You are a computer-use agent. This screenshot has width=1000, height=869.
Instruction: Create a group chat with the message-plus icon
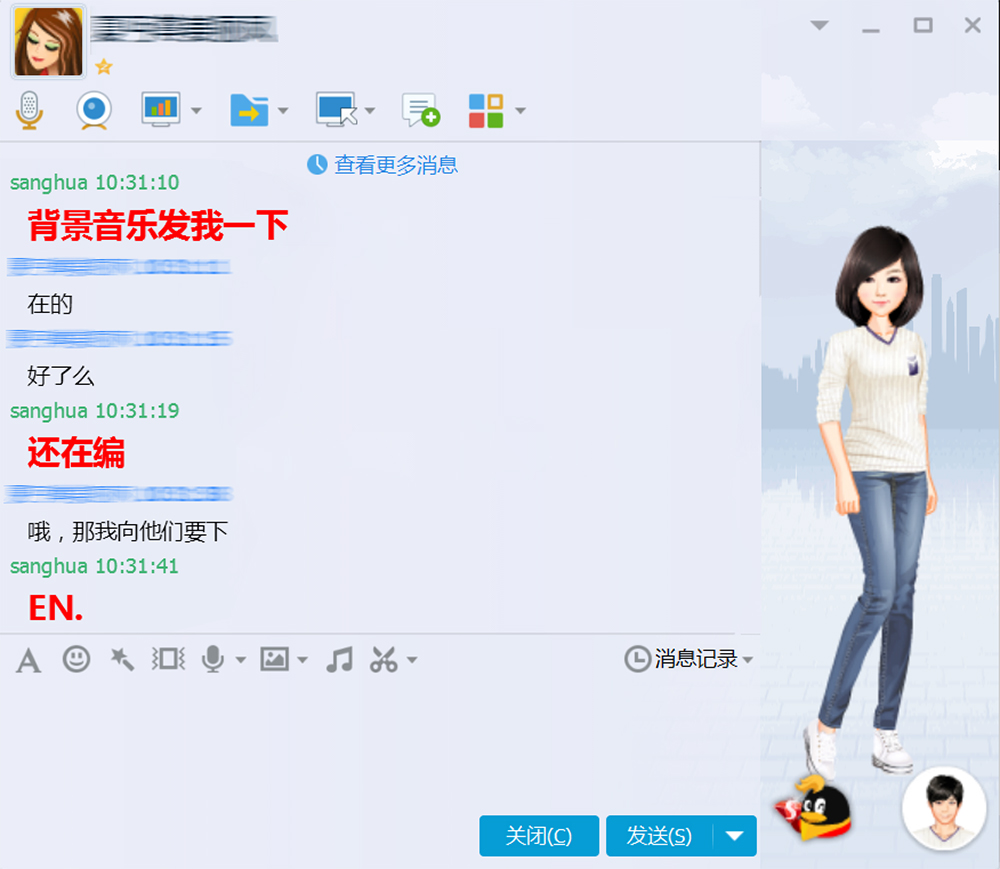click(x=421, y=110)
